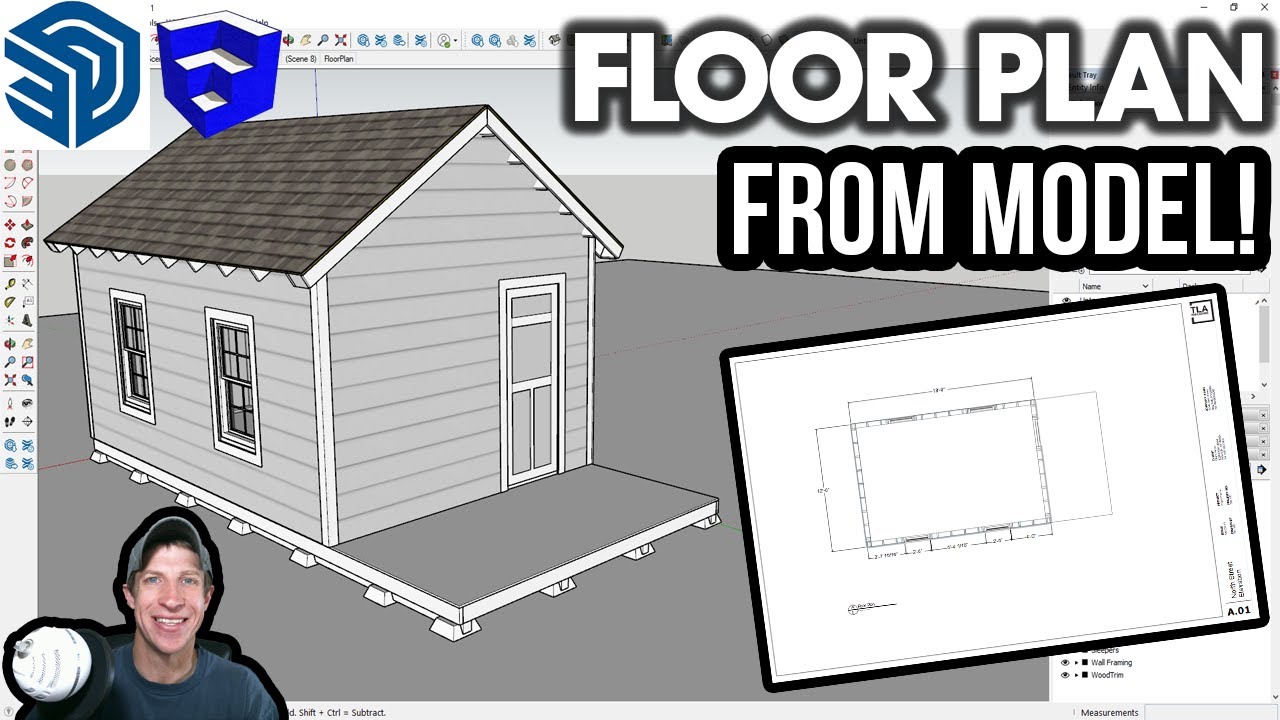
Task: Open the WoodTrim color swatch
Action: click(1085, 675)
